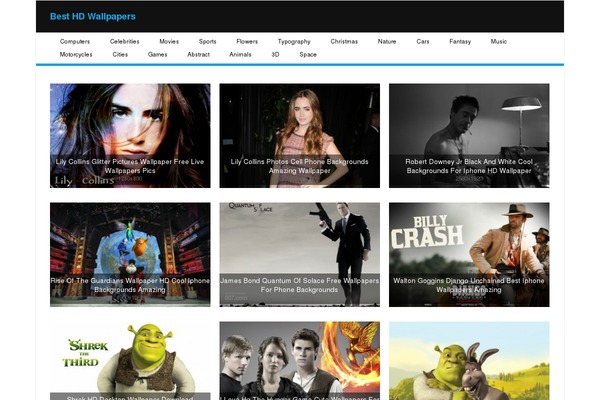600x400 pixels.
Task: Select the Animals category
Action: pos(240,54)
